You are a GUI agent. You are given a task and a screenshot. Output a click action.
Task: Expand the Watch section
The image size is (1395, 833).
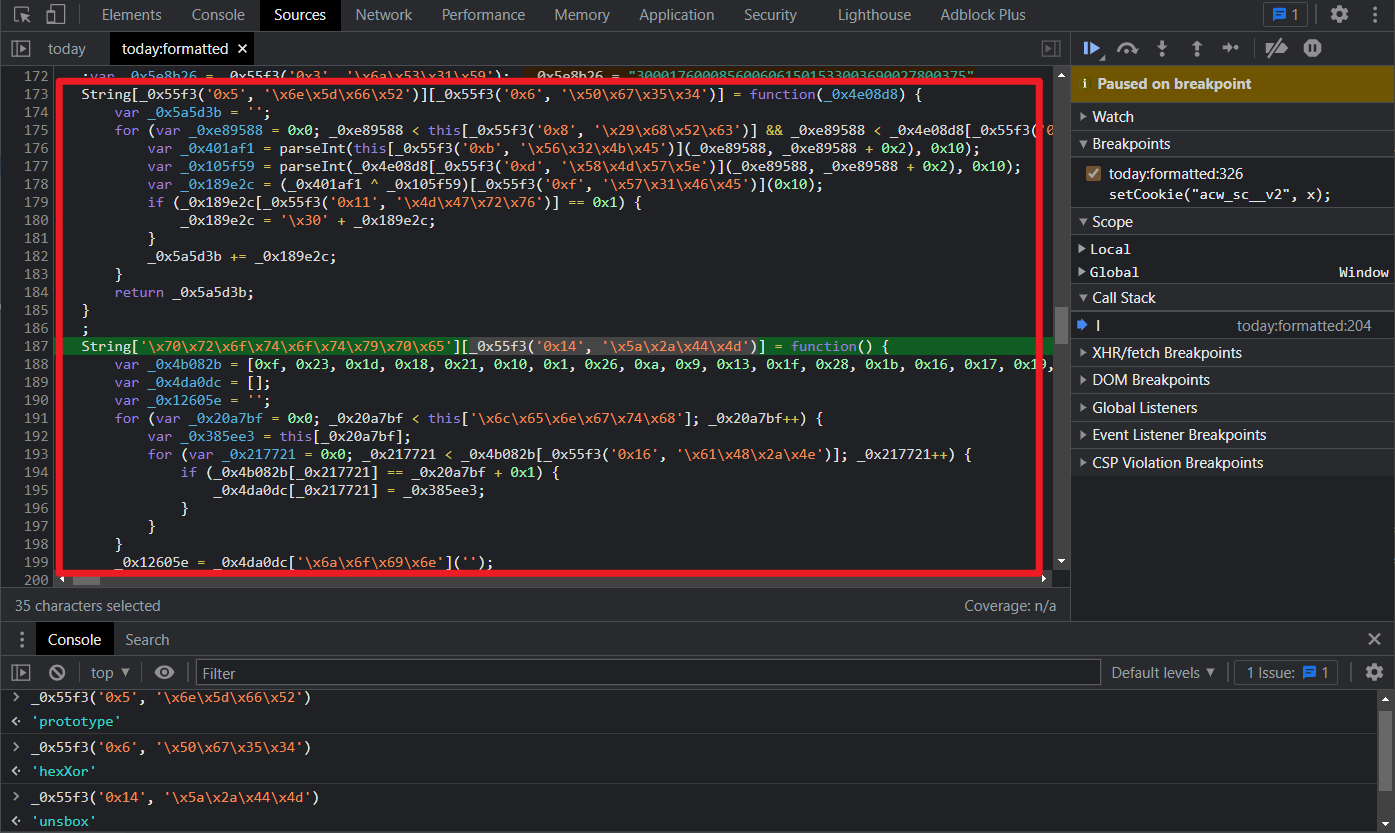1112,117
